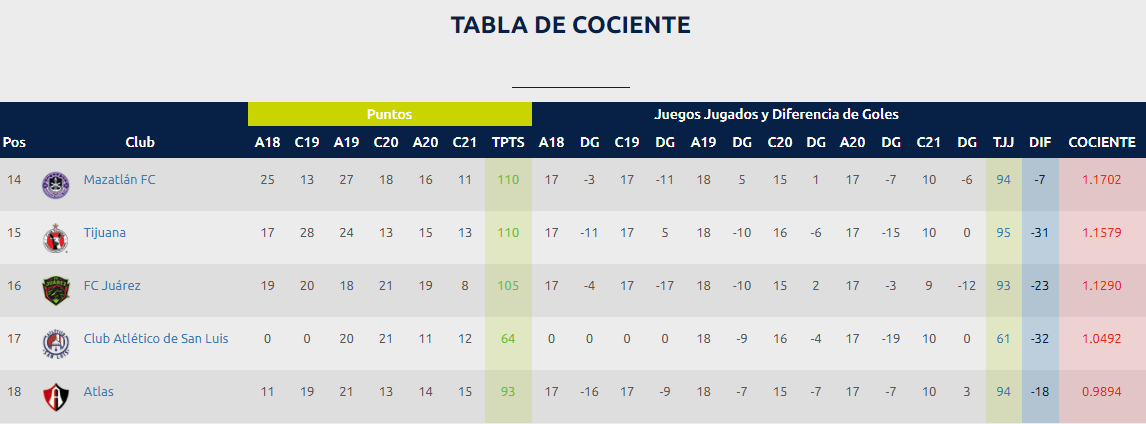Click the Atlas club crest icon
The height and width of the screenshot is (424, 1146).
[54, 396]
